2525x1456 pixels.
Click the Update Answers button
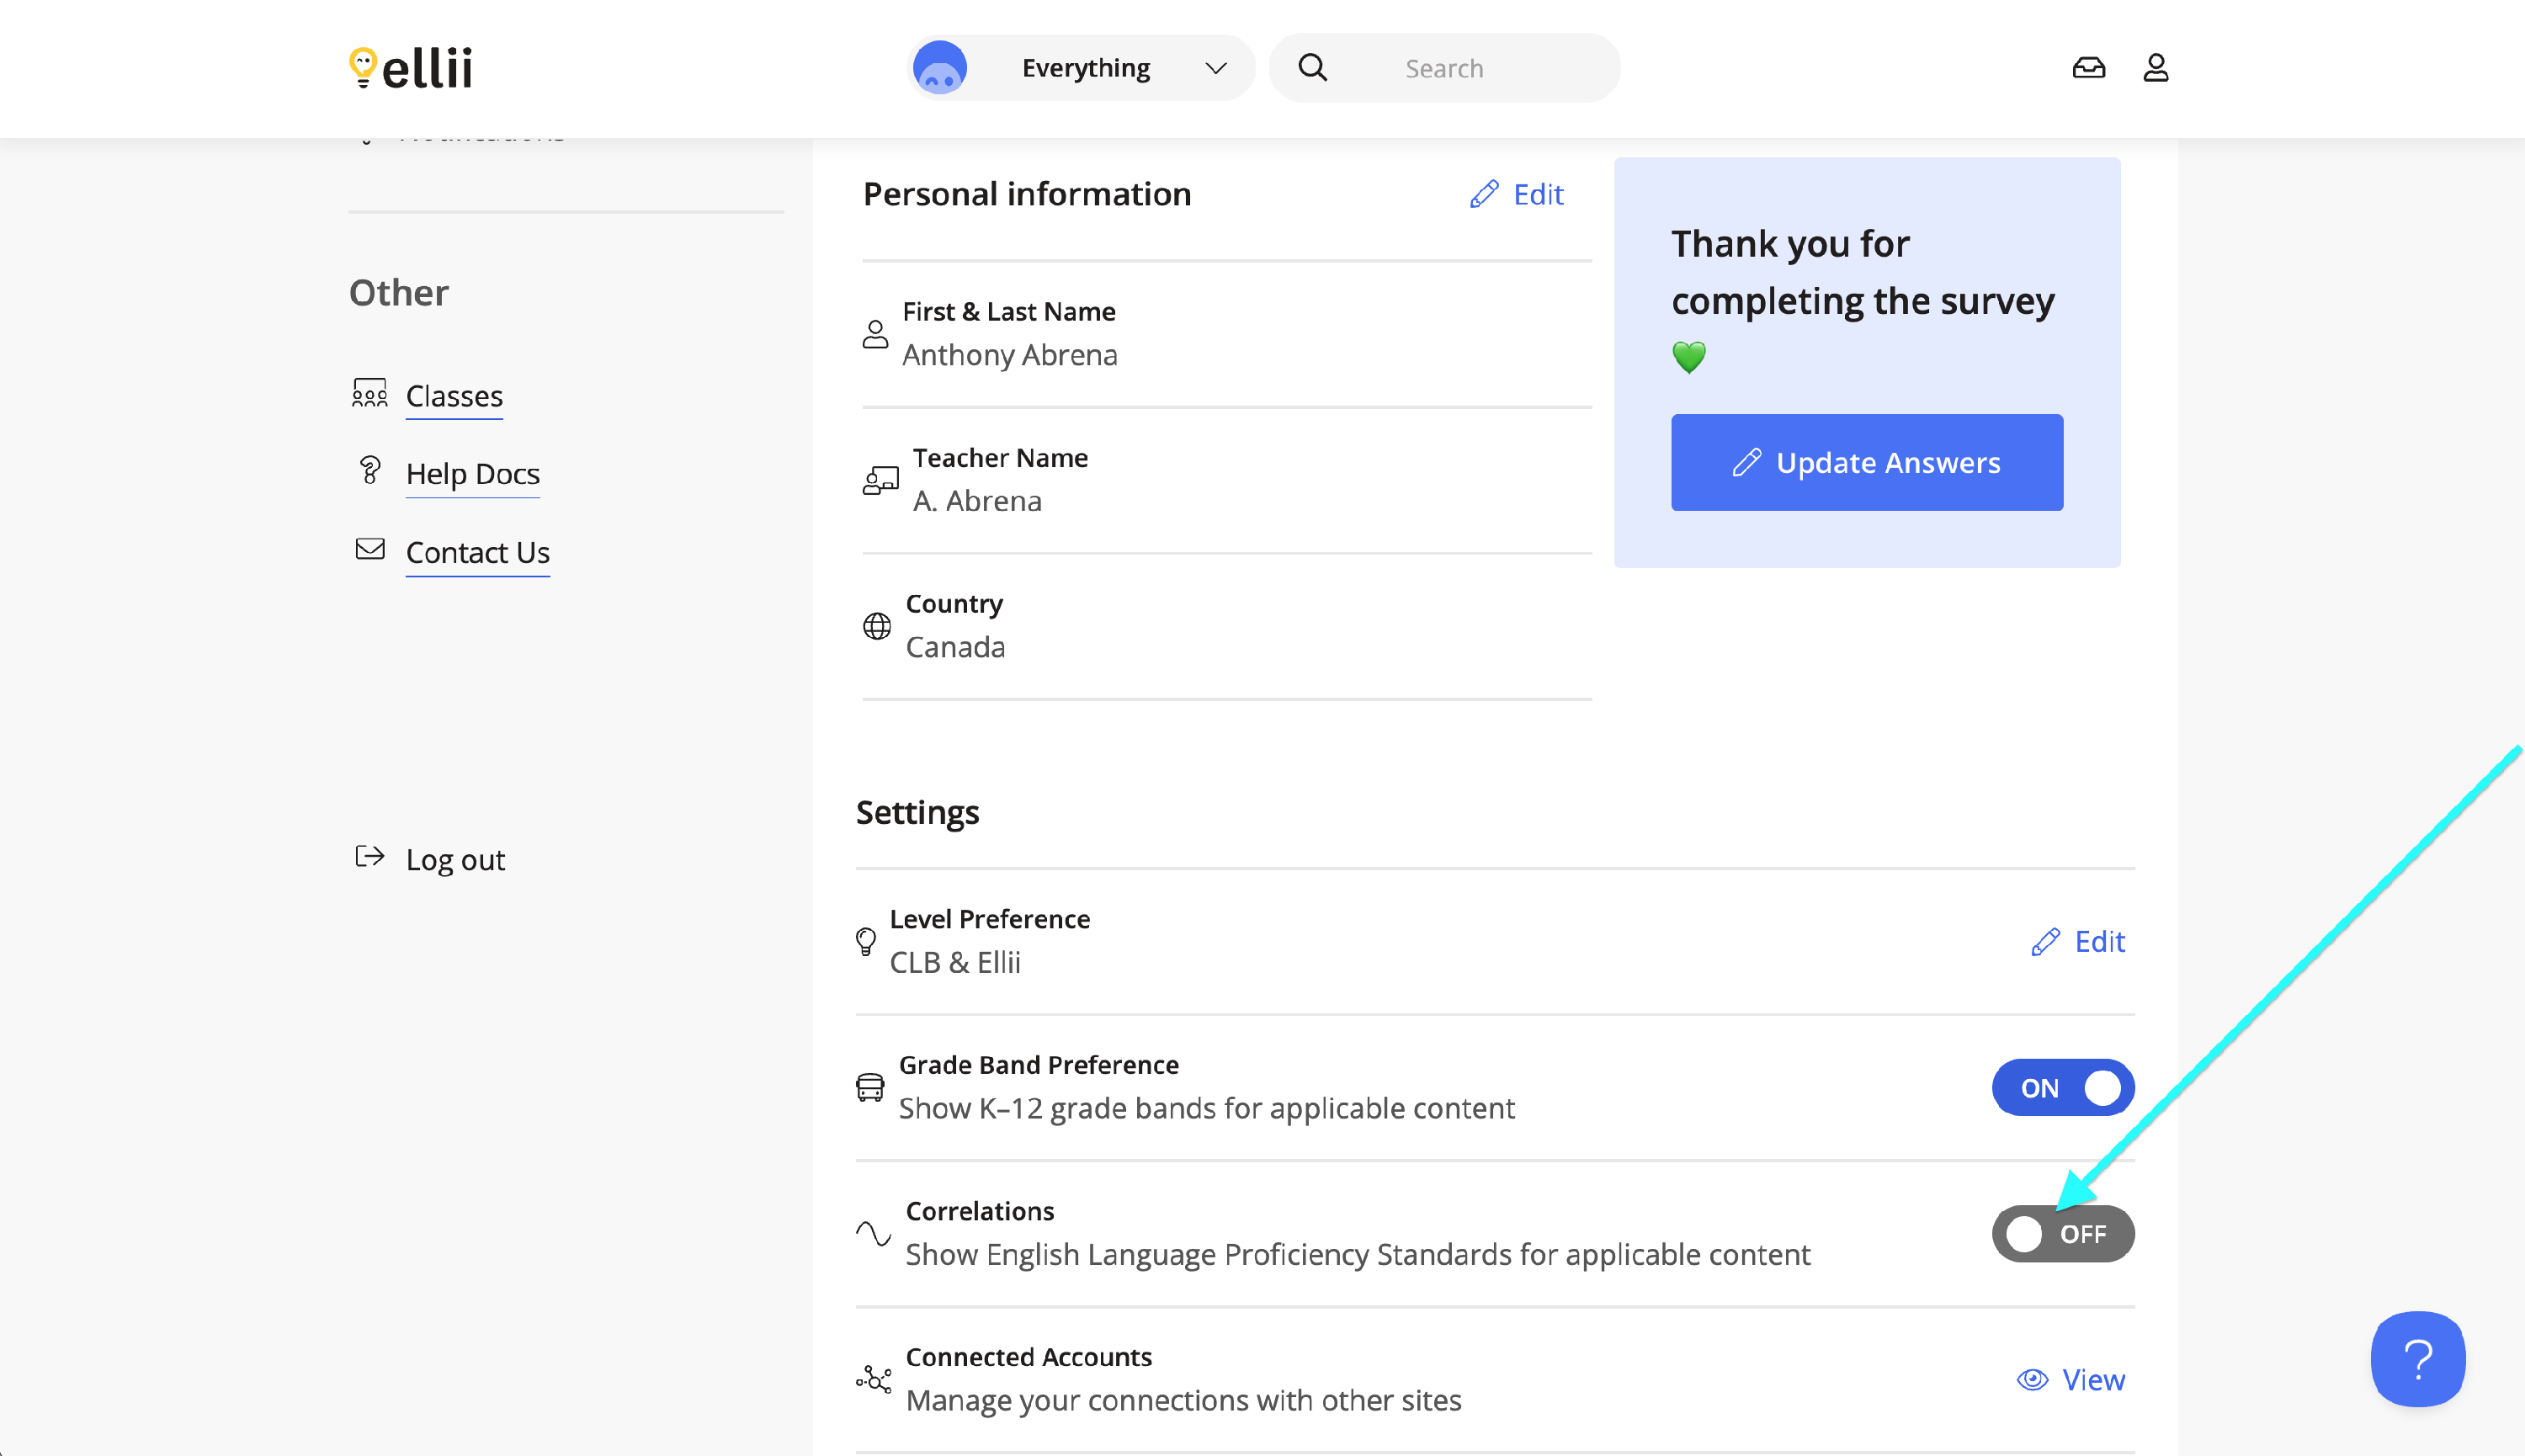pyautogui.click(x=1866, y=462)
